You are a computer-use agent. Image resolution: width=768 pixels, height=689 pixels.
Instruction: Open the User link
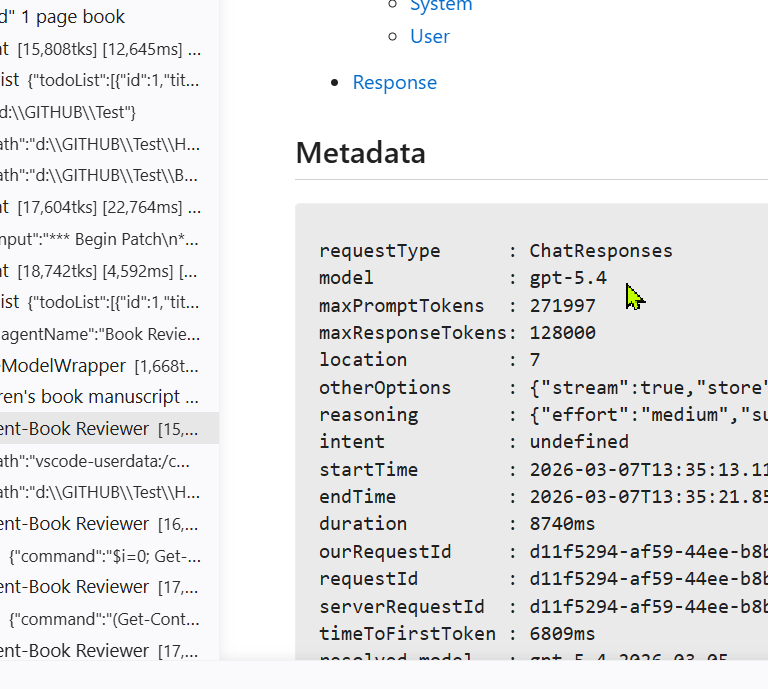click(430, 37)
